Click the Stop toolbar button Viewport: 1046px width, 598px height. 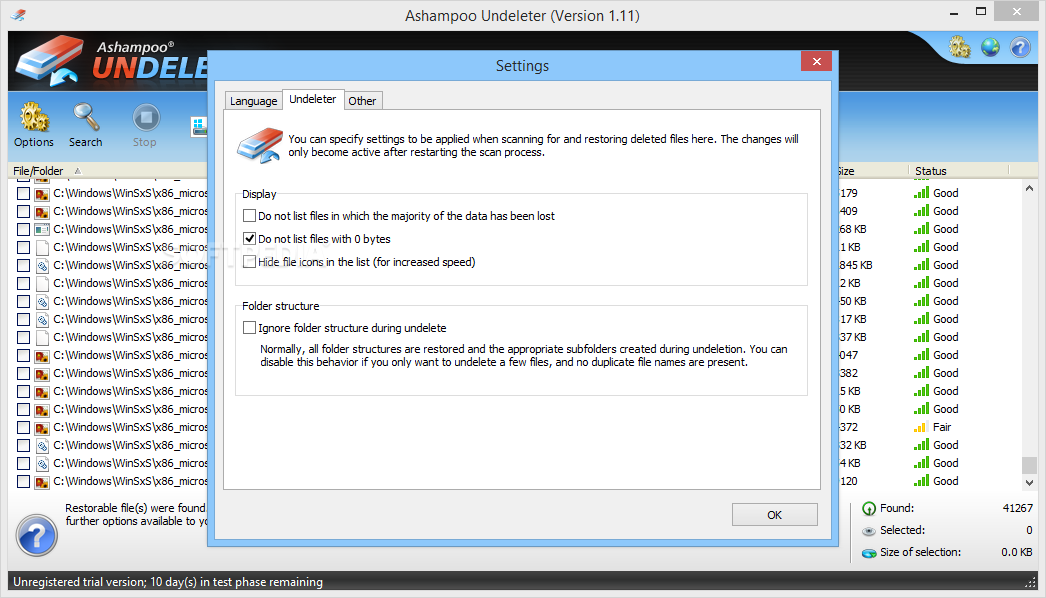click(x=145, y=125)
